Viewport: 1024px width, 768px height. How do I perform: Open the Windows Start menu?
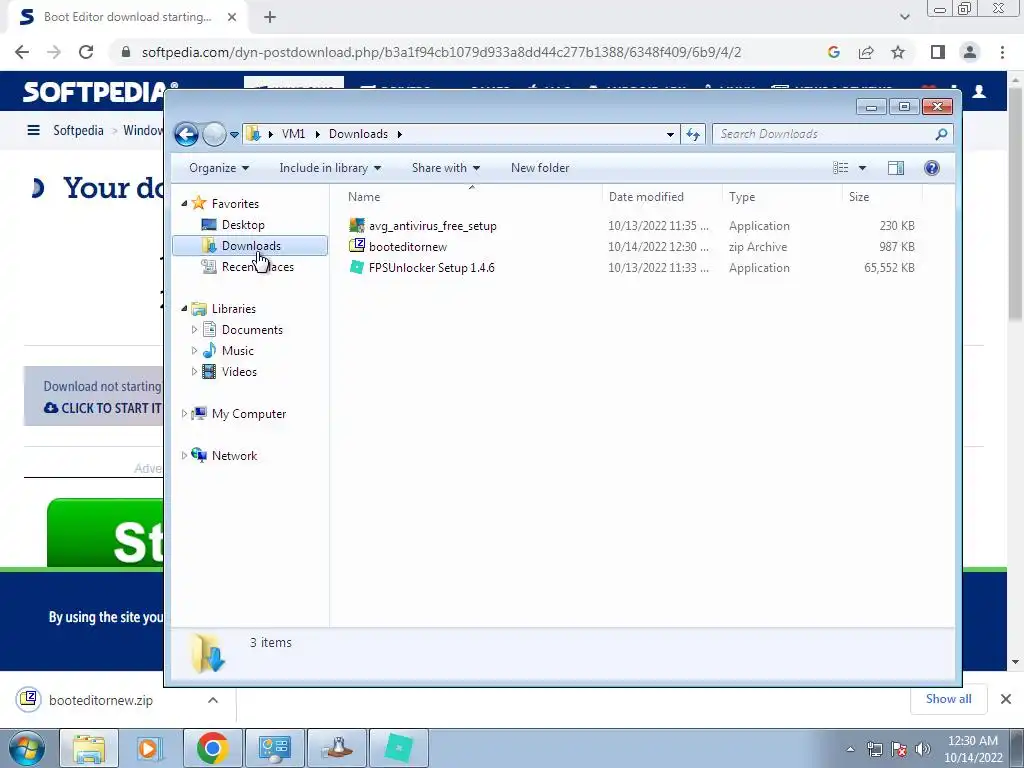[x=26, y=748]
